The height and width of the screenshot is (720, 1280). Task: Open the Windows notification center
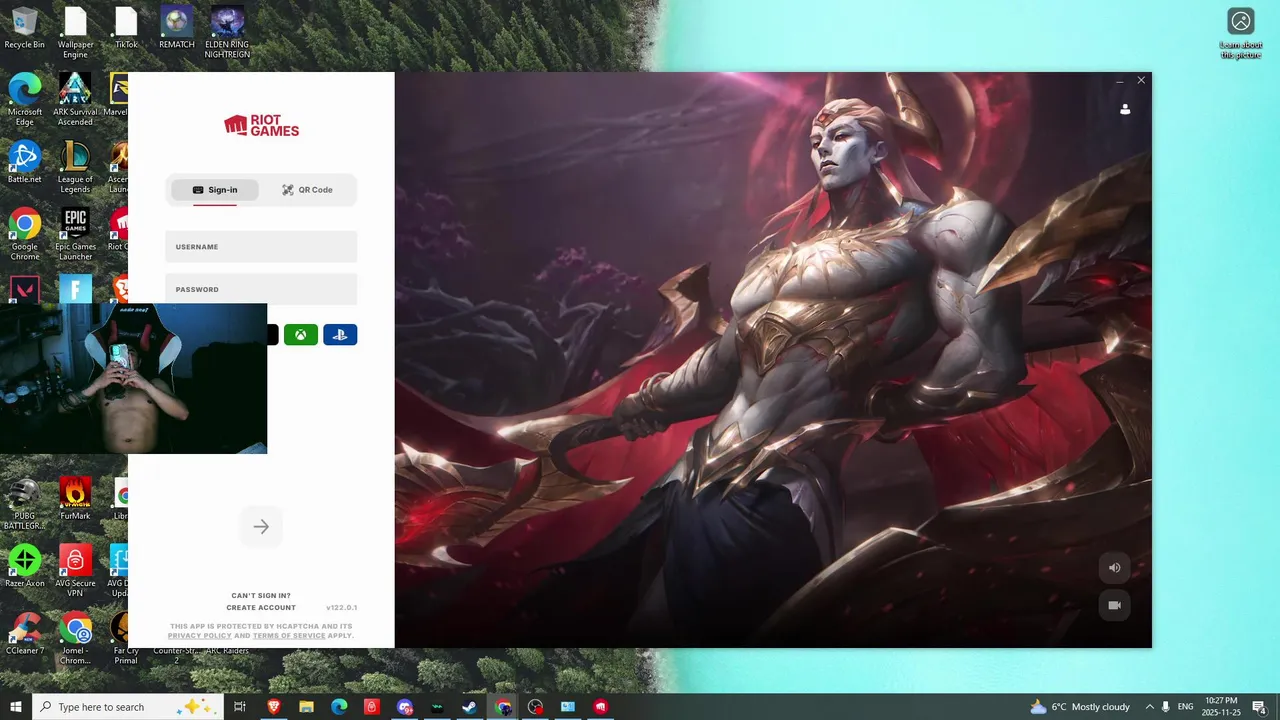pyautogui.click(x=1259, y=707)
